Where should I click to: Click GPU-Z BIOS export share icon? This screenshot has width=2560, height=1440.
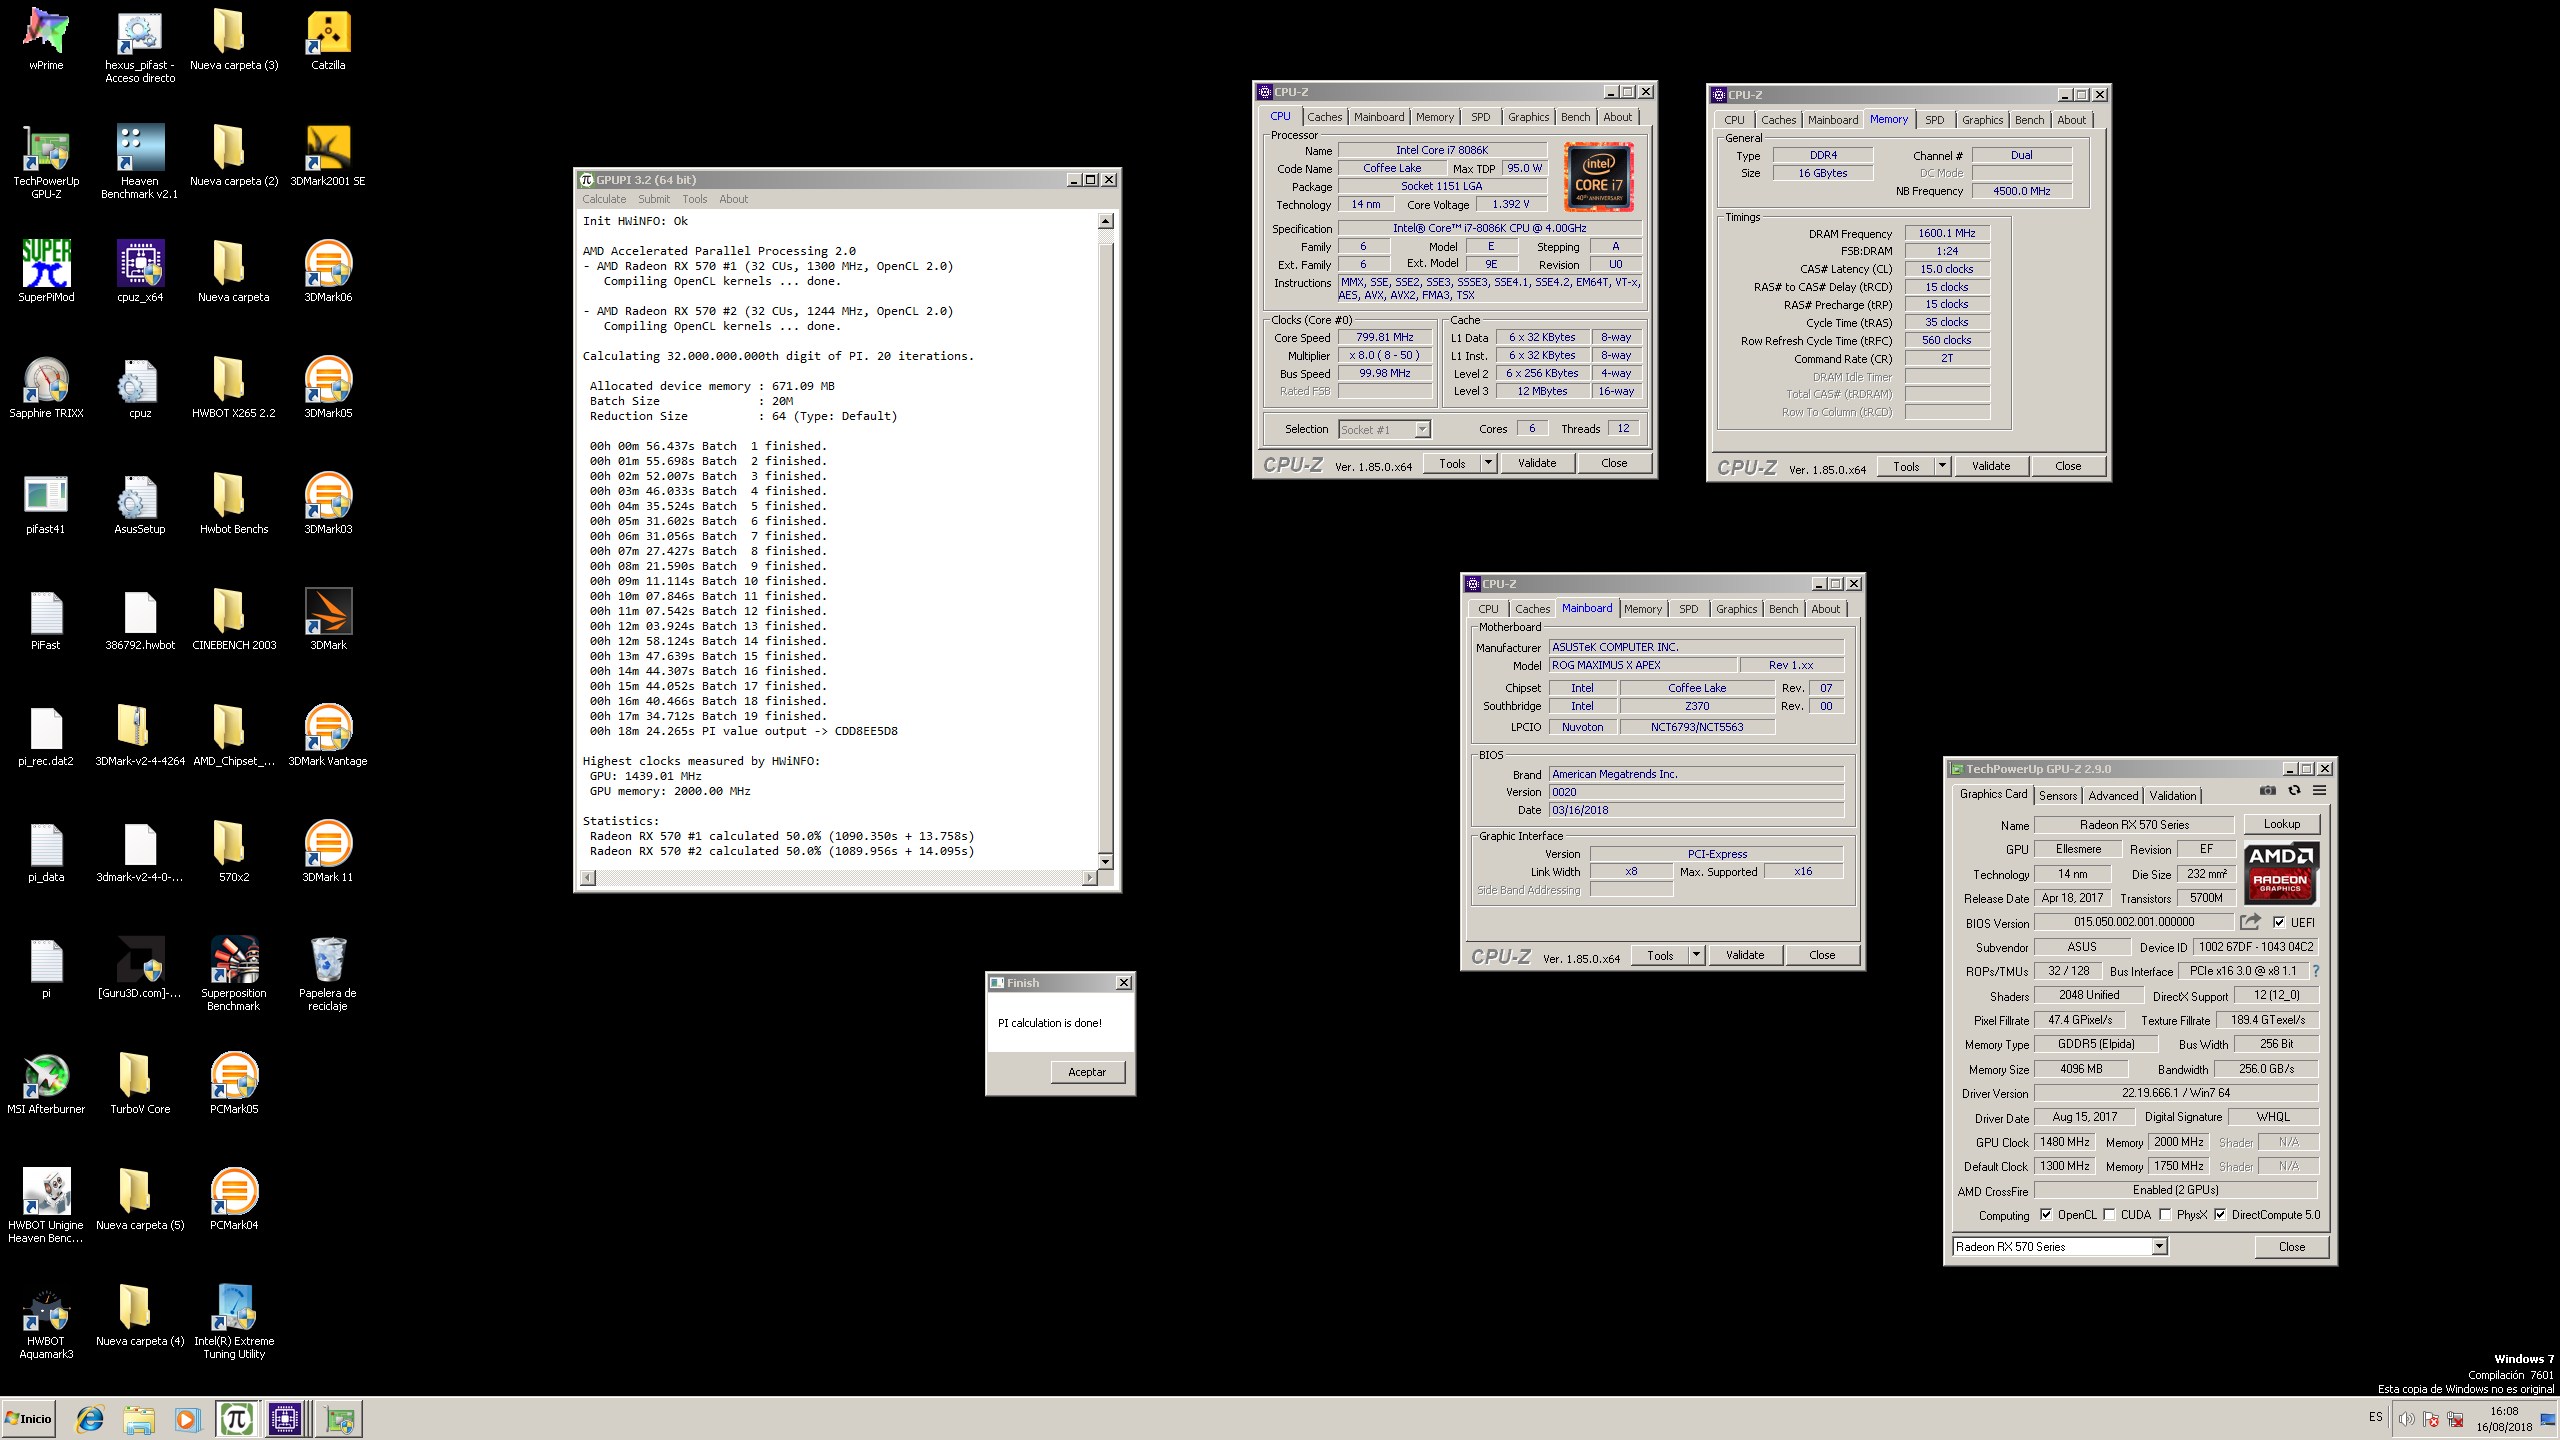2250,922
